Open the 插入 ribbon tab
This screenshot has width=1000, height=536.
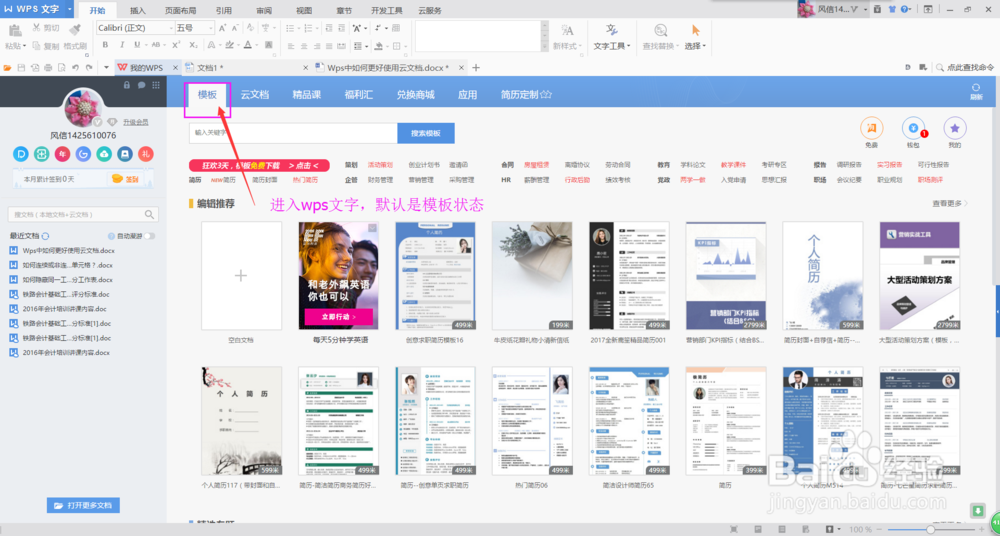point(137,11)
